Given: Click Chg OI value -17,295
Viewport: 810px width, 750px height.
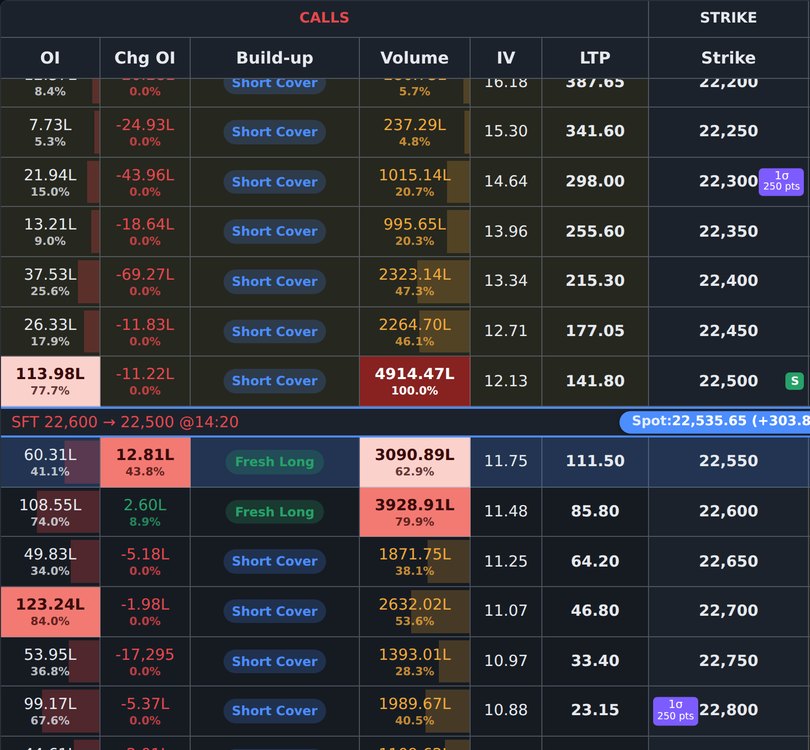Looking at the screenshot, I should coord(145,654).
